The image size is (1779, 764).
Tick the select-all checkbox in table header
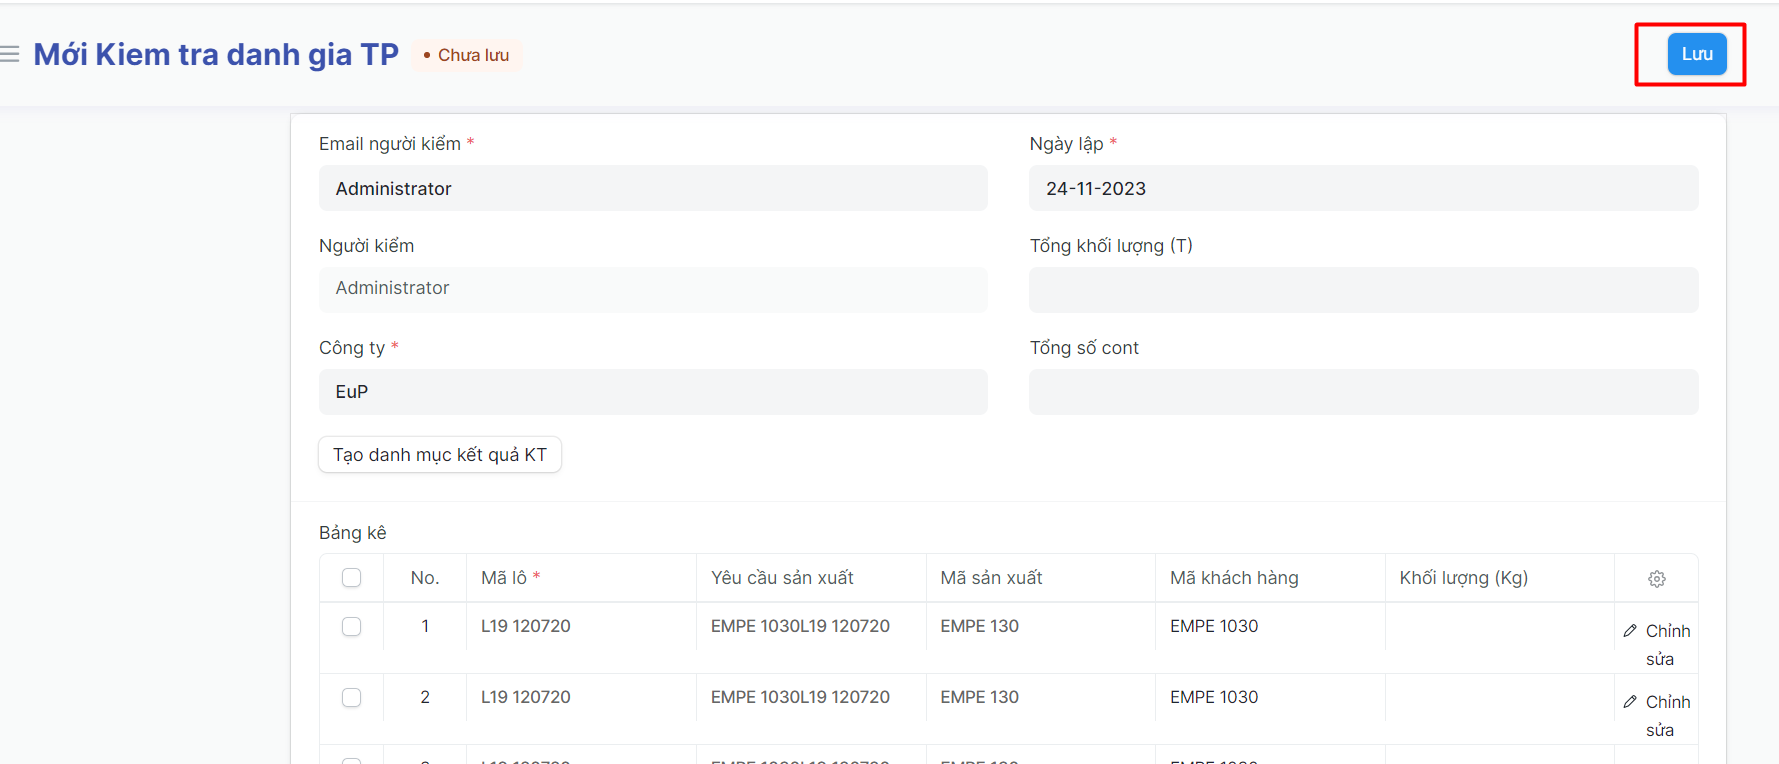pos(351,578)
